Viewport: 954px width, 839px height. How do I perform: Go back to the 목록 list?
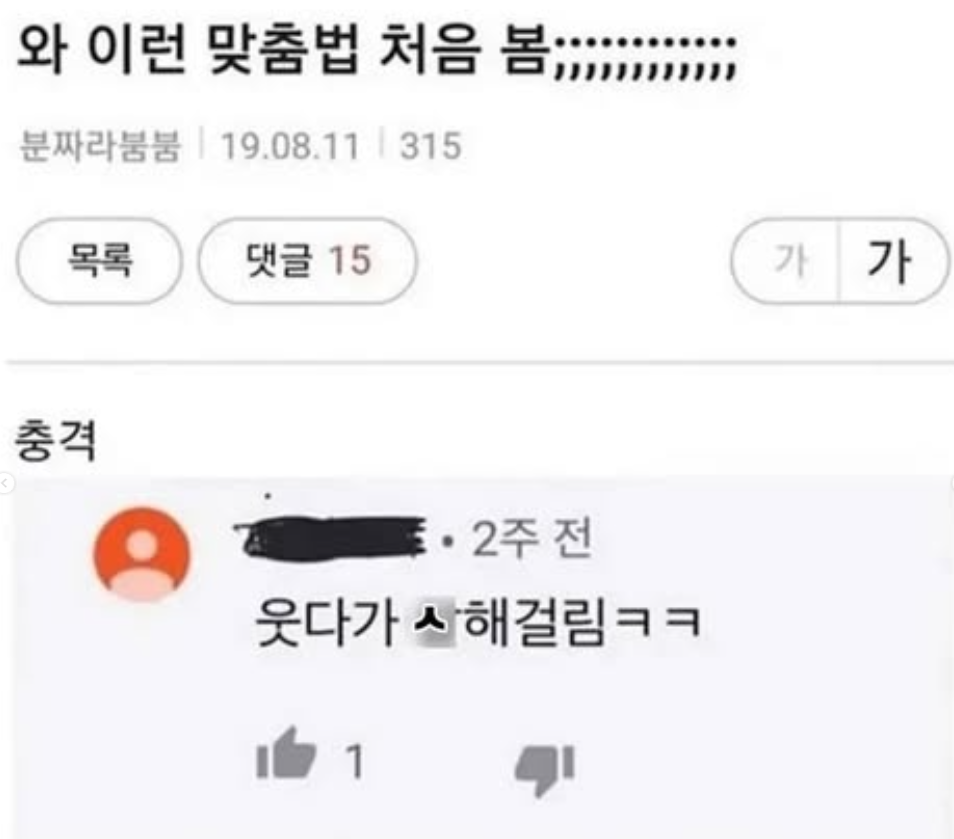point(99,260)
